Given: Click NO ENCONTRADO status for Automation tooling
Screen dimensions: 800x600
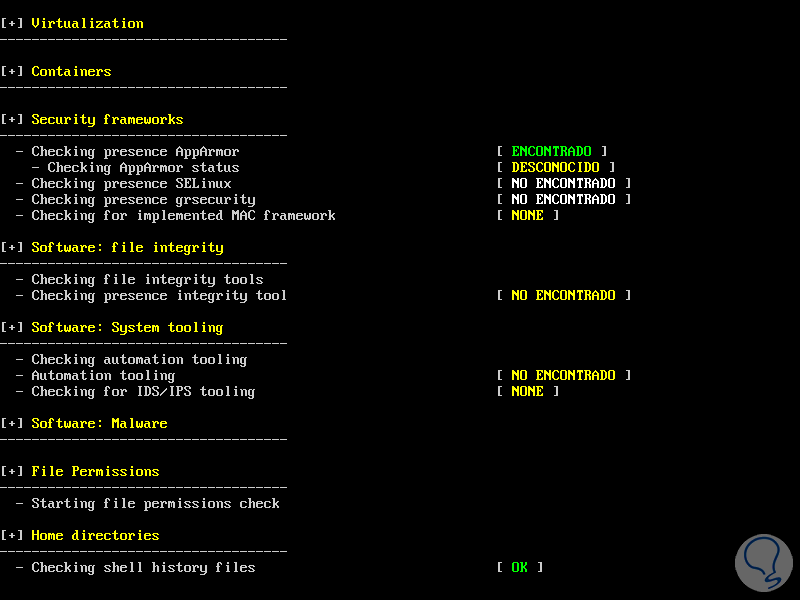Looking at the screenshot, I should [563, 375].
